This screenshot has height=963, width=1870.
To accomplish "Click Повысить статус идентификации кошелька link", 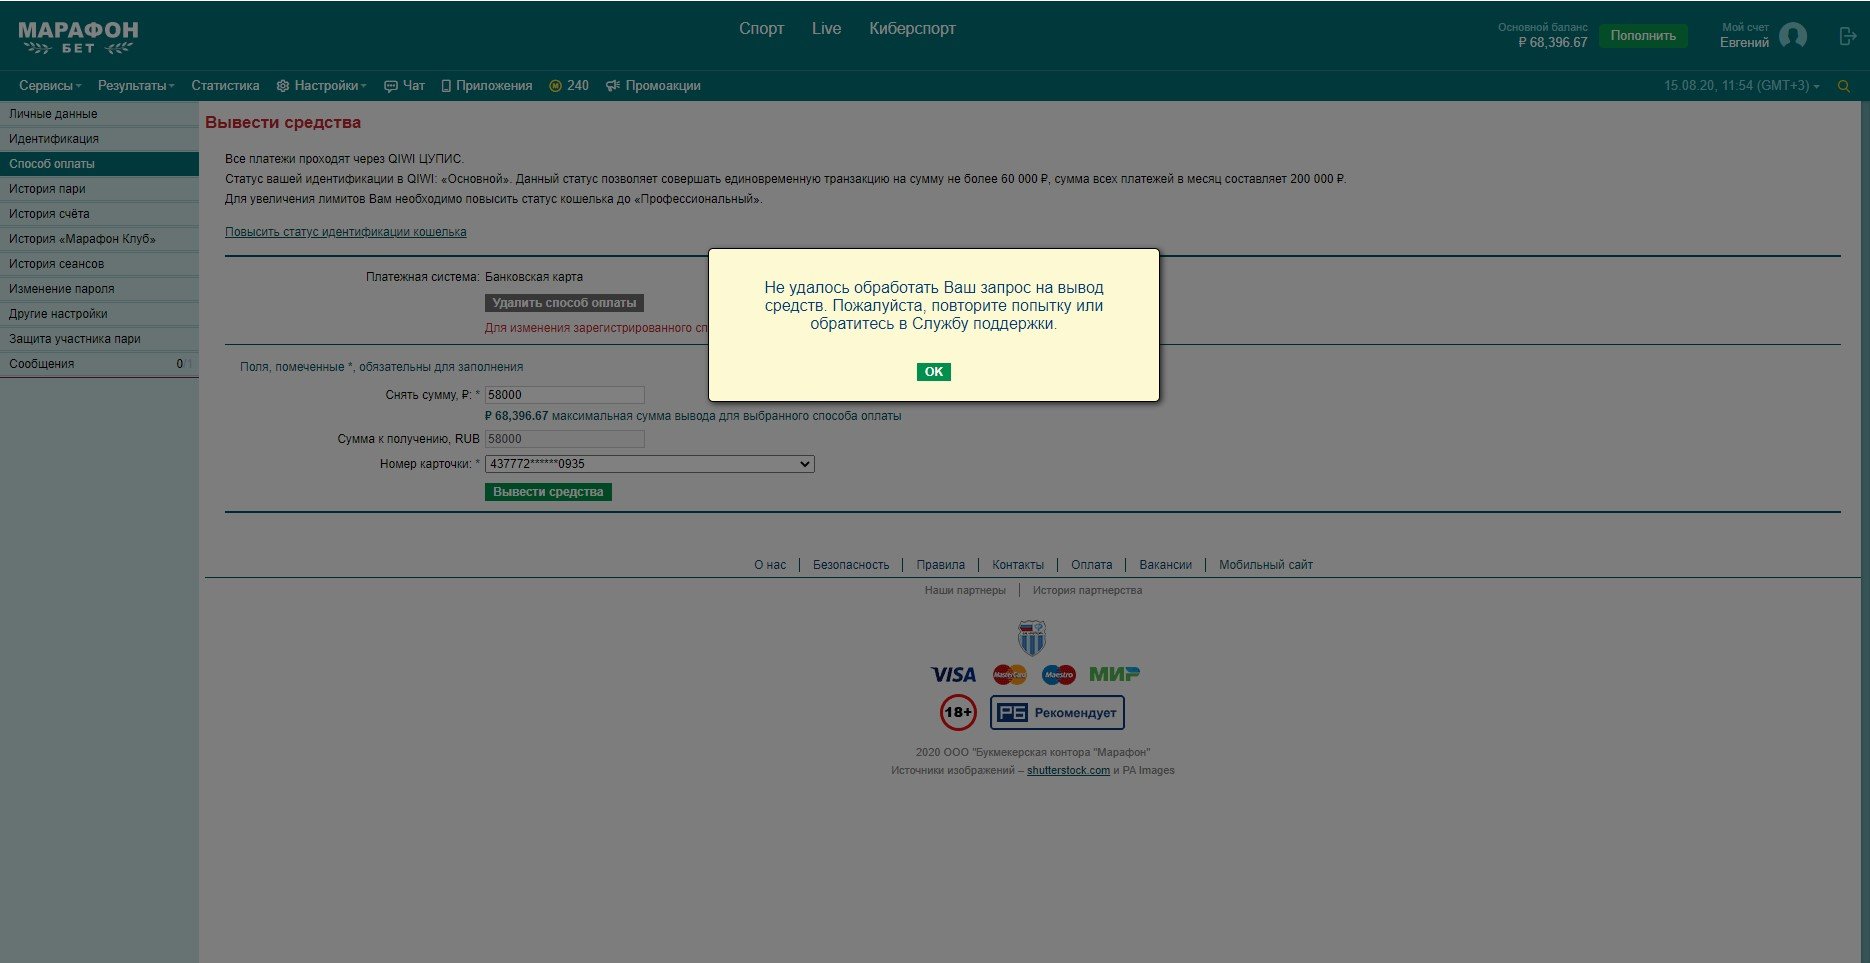I will click(x=345, y=232).
